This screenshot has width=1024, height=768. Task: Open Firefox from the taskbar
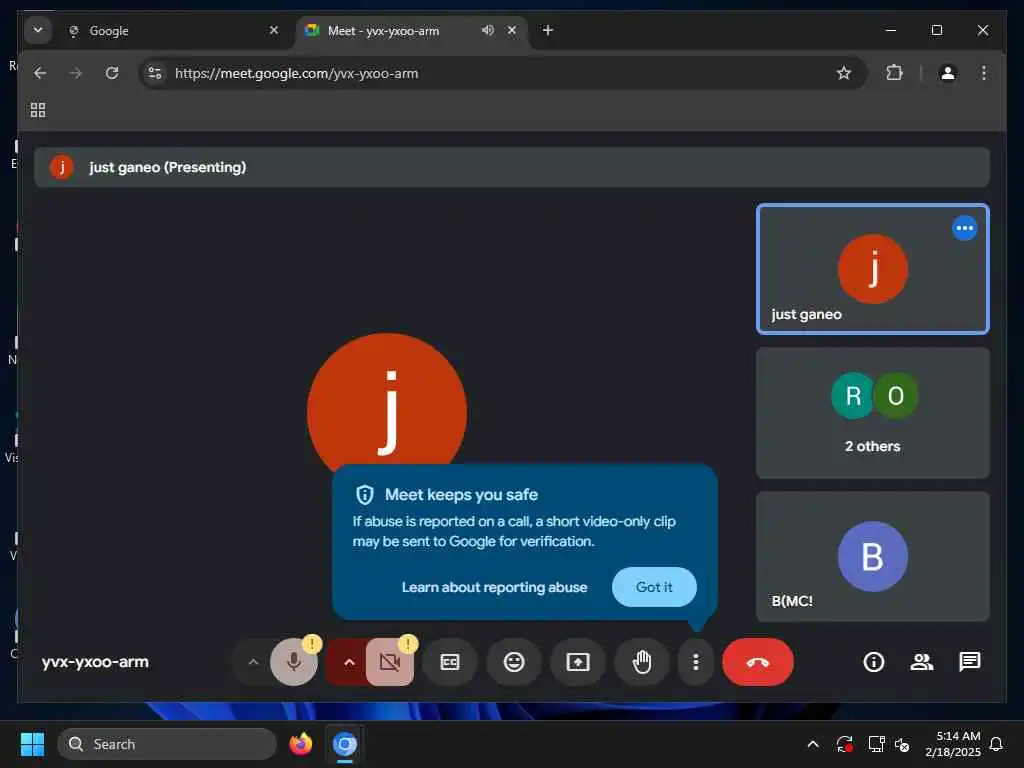coord(301,744)
